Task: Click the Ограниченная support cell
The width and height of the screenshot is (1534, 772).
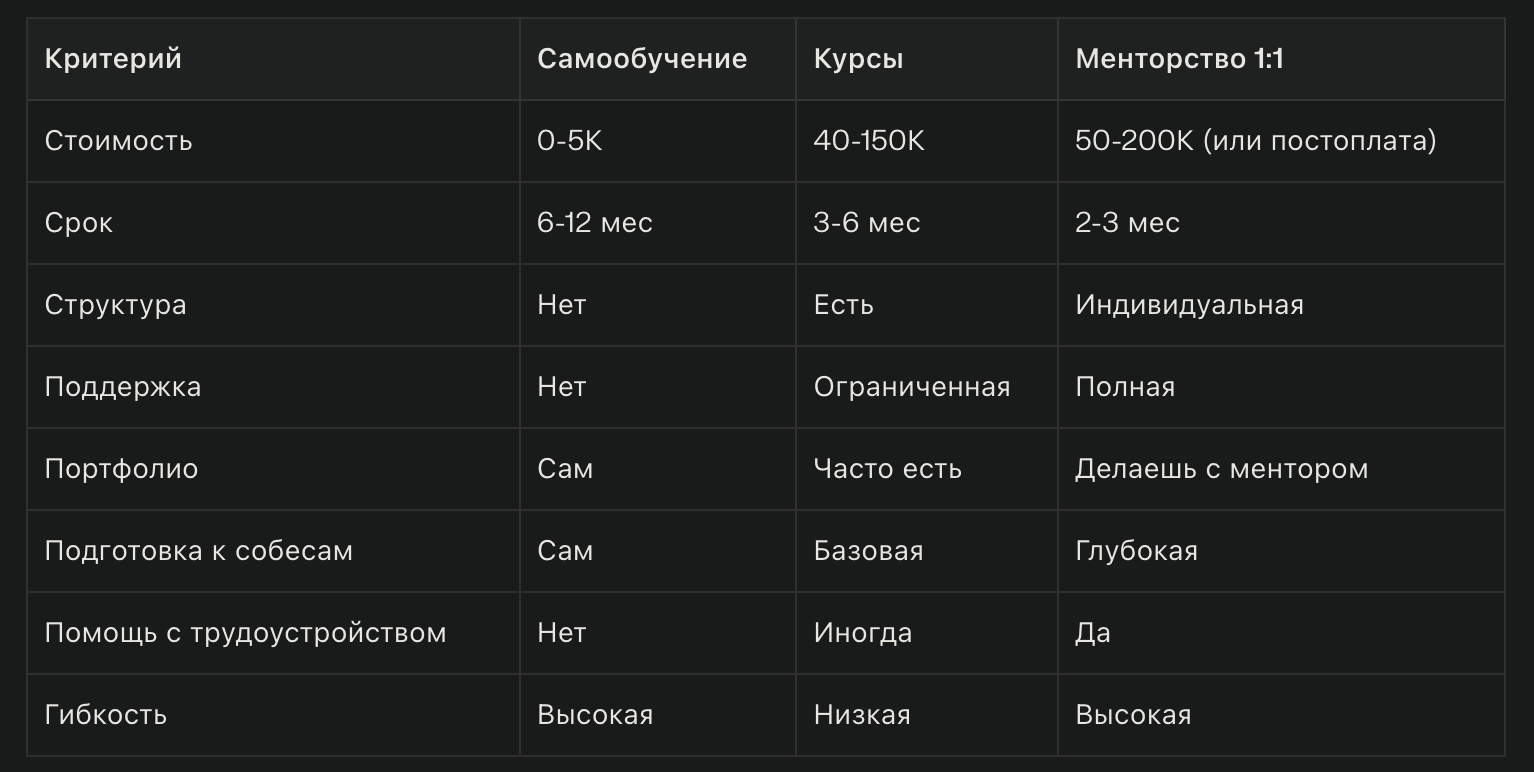Action: [911, 387]
